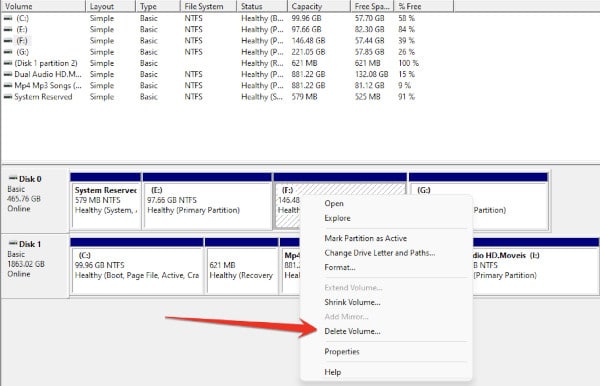
Task: Select Shrink Volume in context menu
Action: [x=352, y=302]
